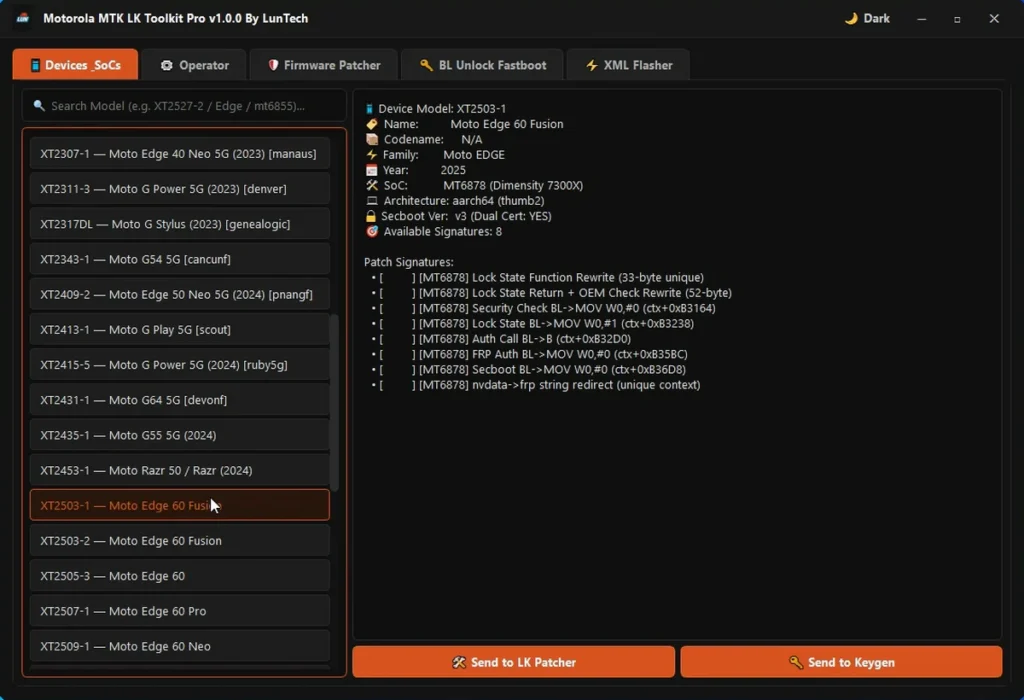The height and width of the screenshot is (700, 1024).
Task: Close the toolkit window
Action: (x=994, y=19)
